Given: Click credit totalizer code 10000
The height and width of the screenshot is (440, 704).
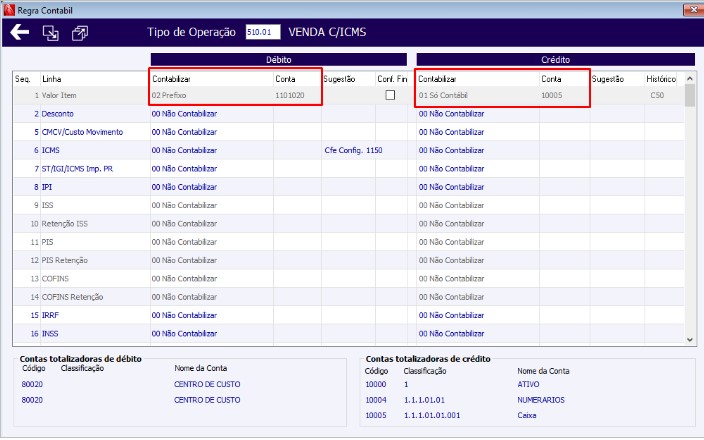Looking at the screenshot, I should pyautogui.click(x=376, y=384).
